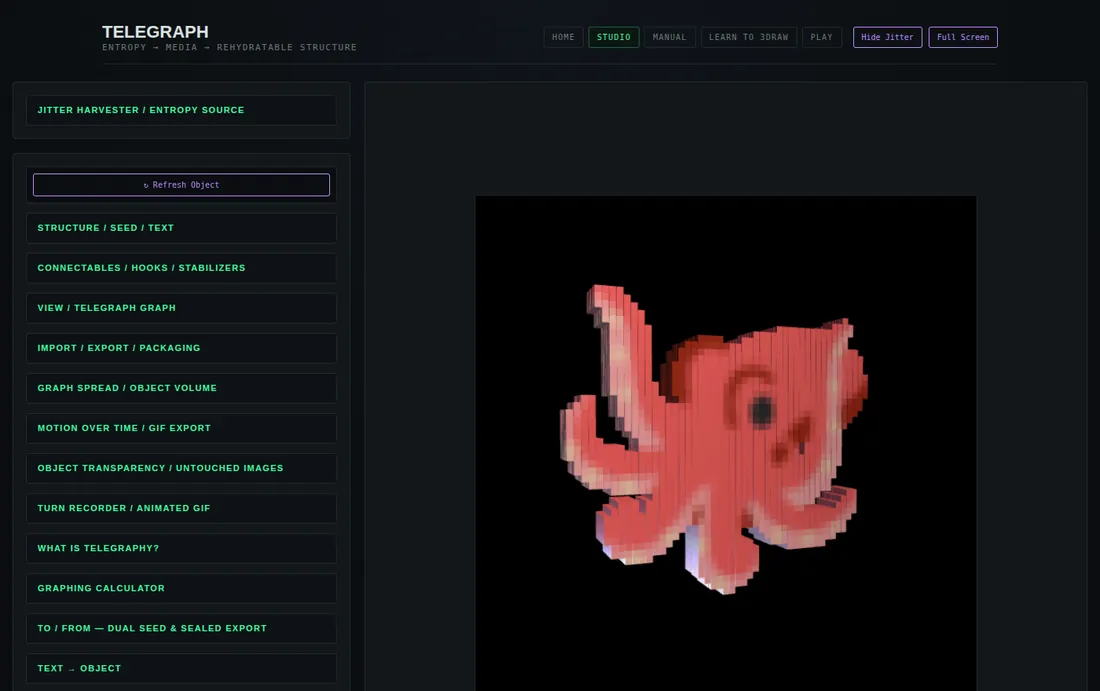The height and width of the screenshot is (691, 1100).
Task: Open Turn Recorder / Animated GIF section
Action: 181,508
